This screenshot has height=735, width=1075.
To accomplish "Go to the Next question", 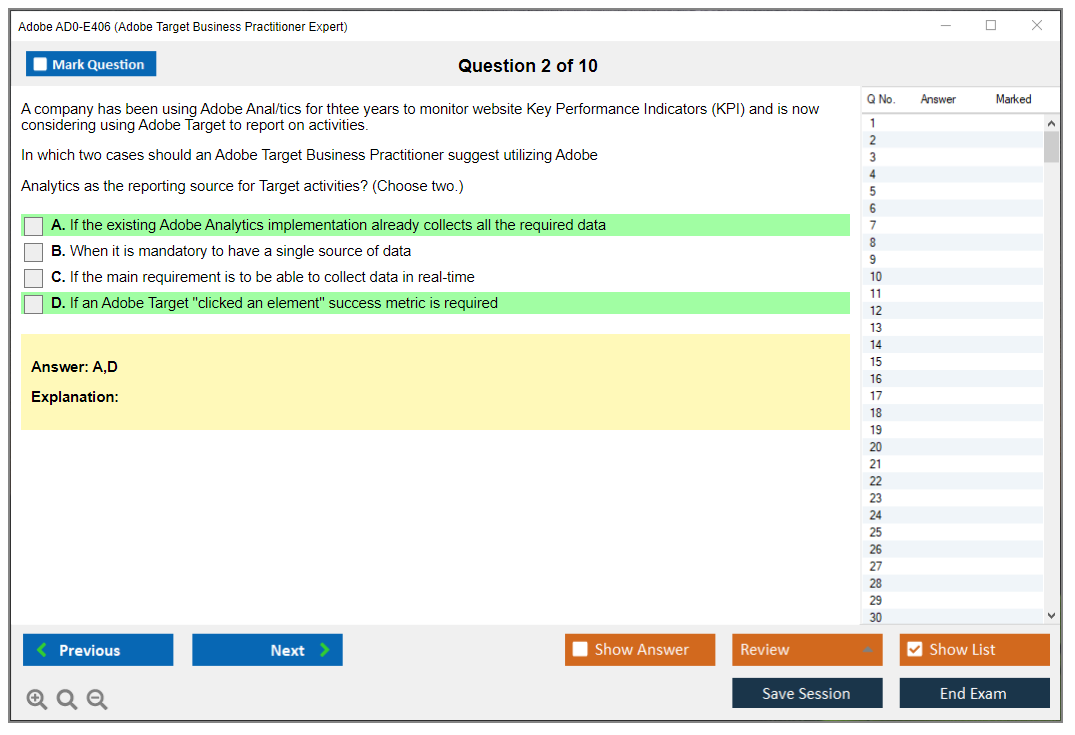I will (267, 650).
